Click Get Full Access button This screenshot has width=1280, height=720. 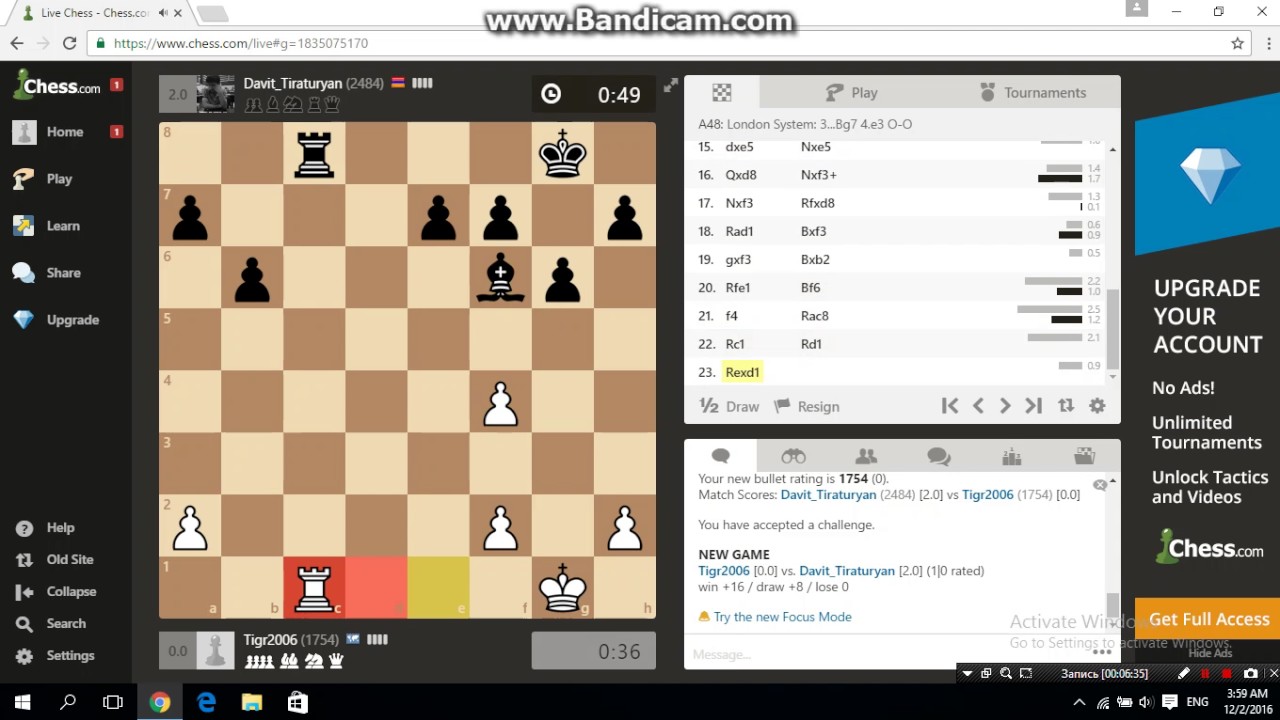pos(1209,619)
